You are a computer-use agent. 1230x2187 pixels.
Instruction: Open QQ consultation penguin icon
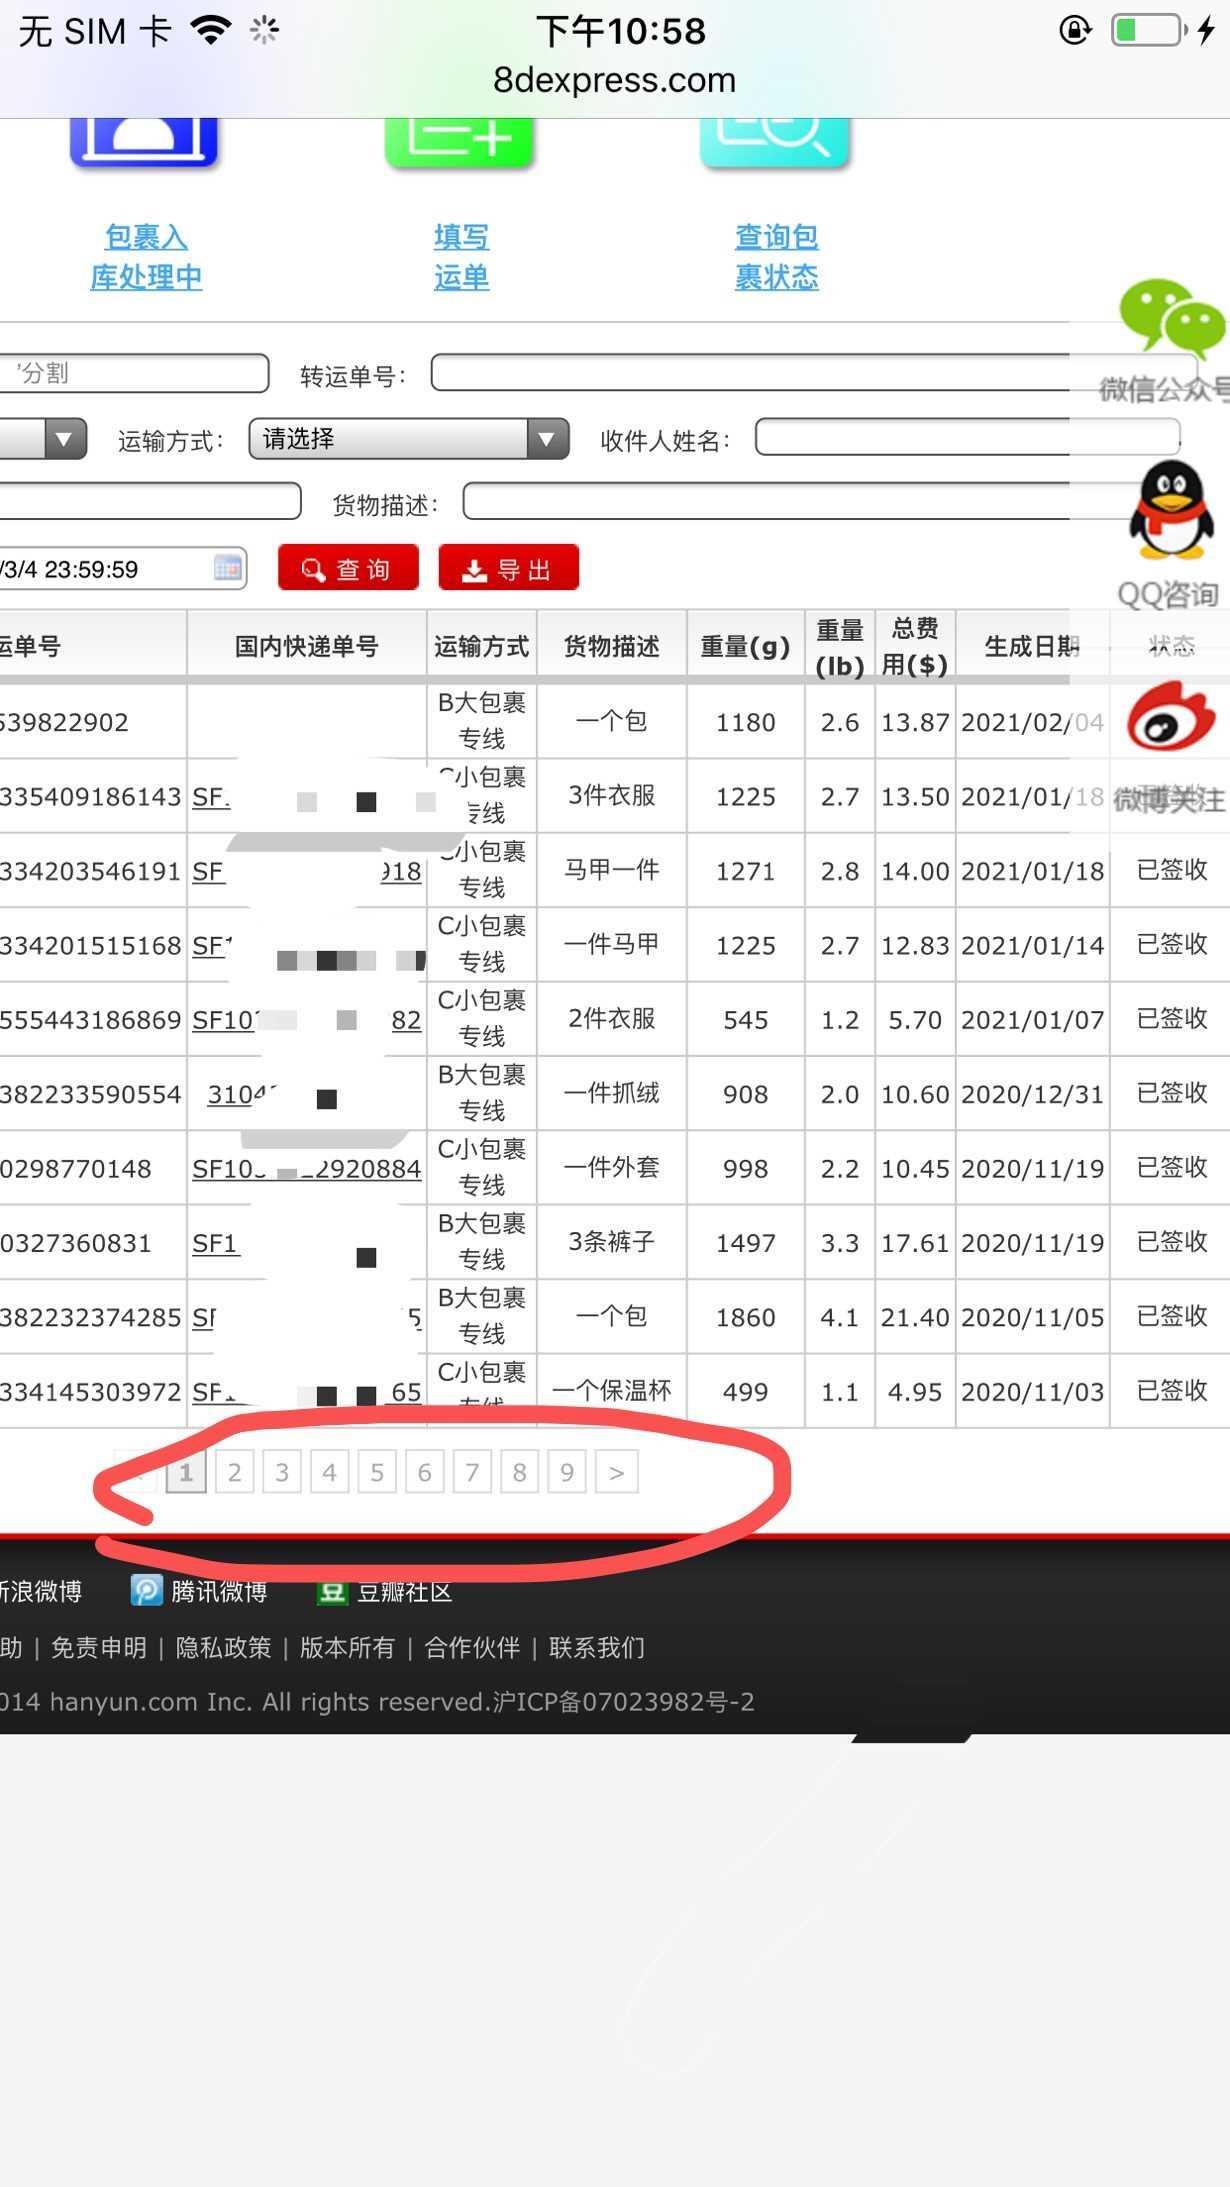point(1169,512)
